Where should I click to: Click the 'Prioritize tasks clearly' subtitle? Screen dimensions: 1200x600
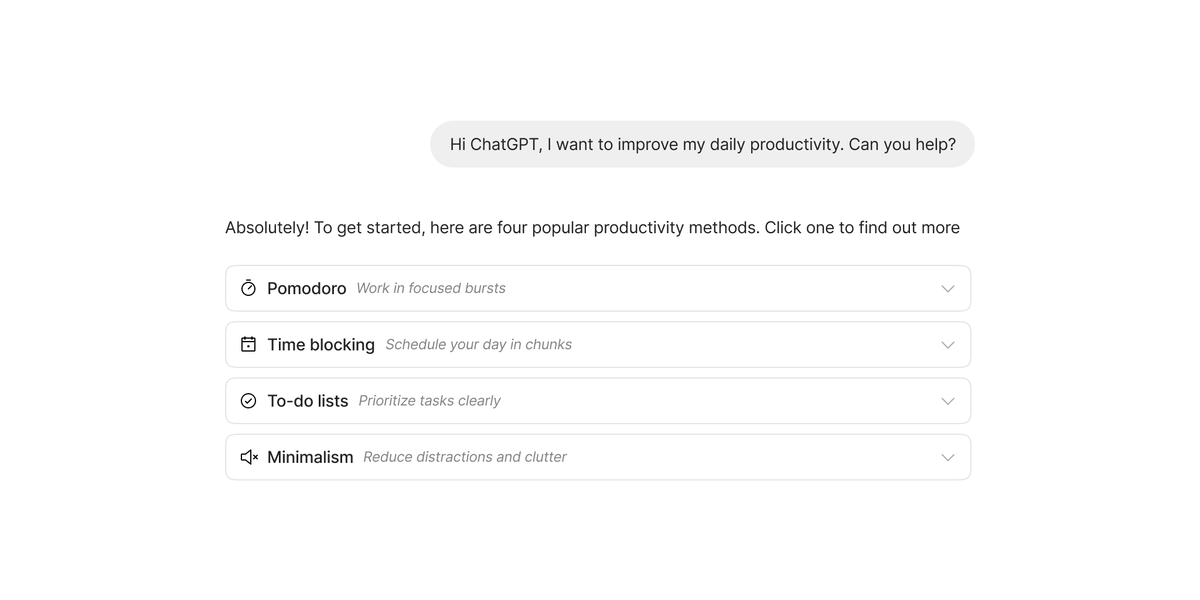(x=430, y=401)
